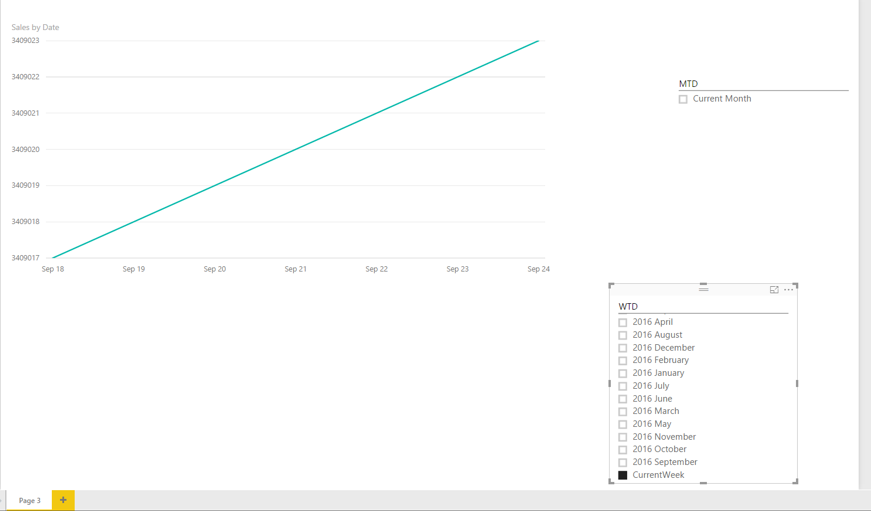This screenshot has width=871, height=511.
Task: Click the 3409021 y-axis value
Action: coord(26,113)
